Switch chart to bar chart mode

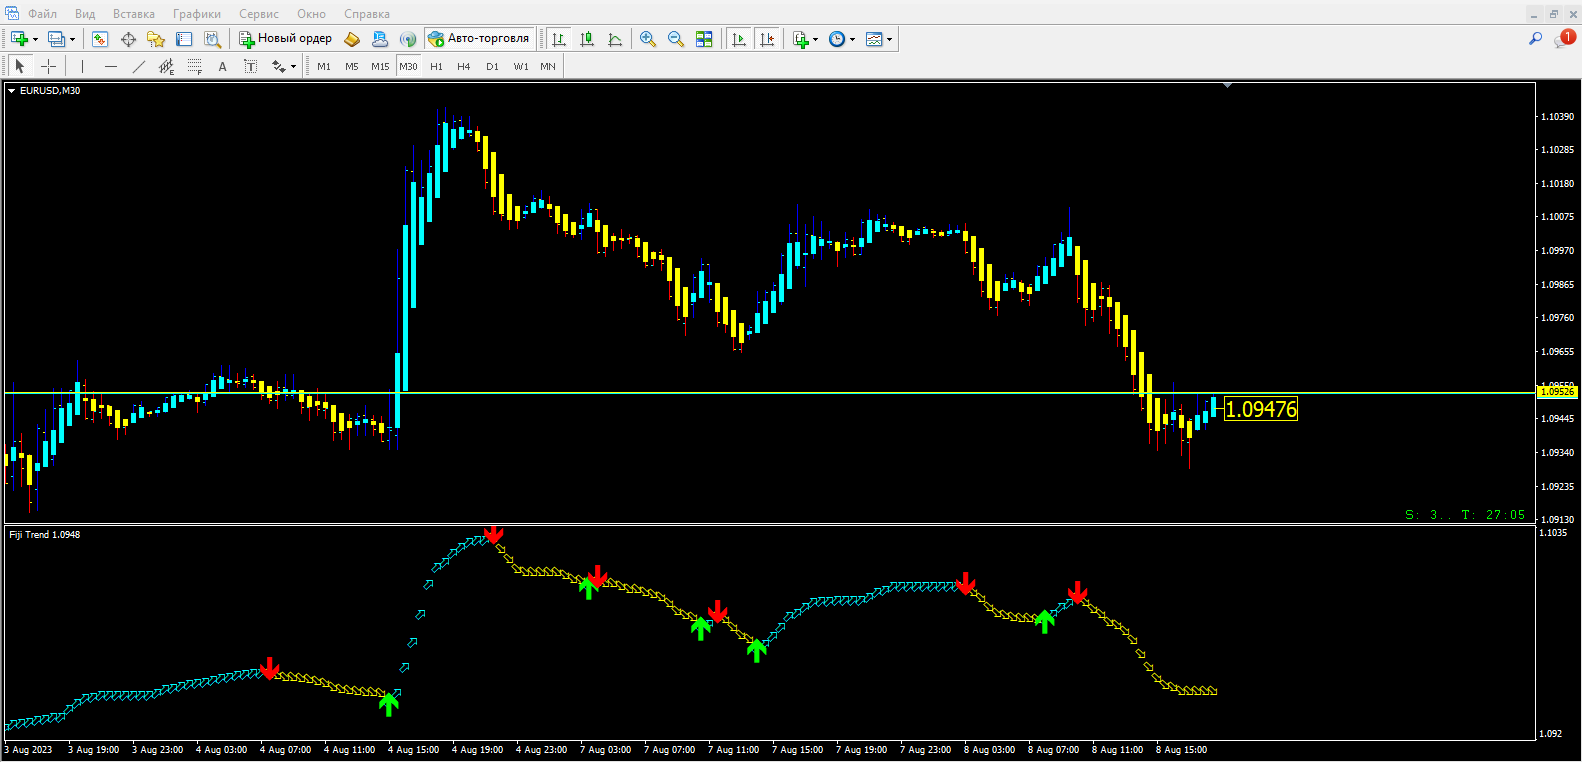click(559, 39)
